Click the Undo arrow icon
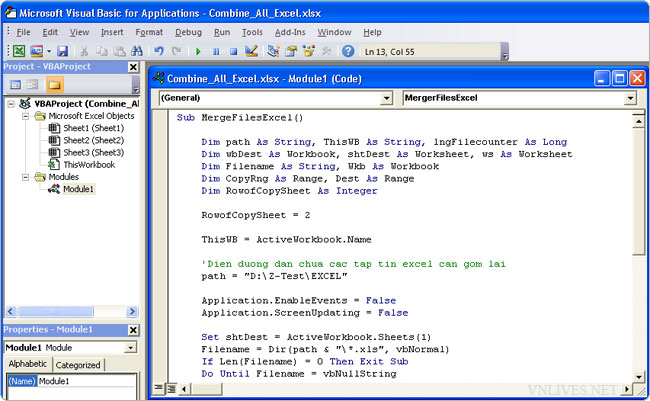This screenshot has width=650, height=401. point(159,51)
